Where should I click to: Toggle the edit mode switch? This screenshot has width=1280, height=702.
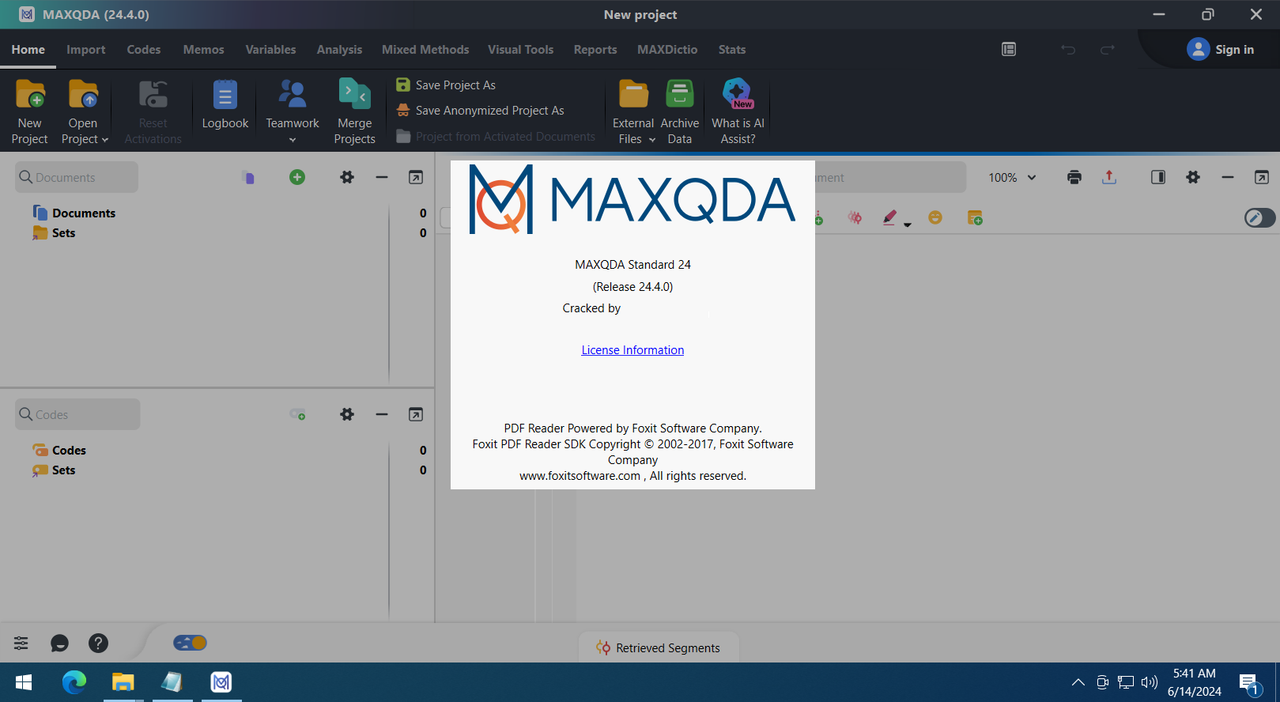(x=1260, y=217)
